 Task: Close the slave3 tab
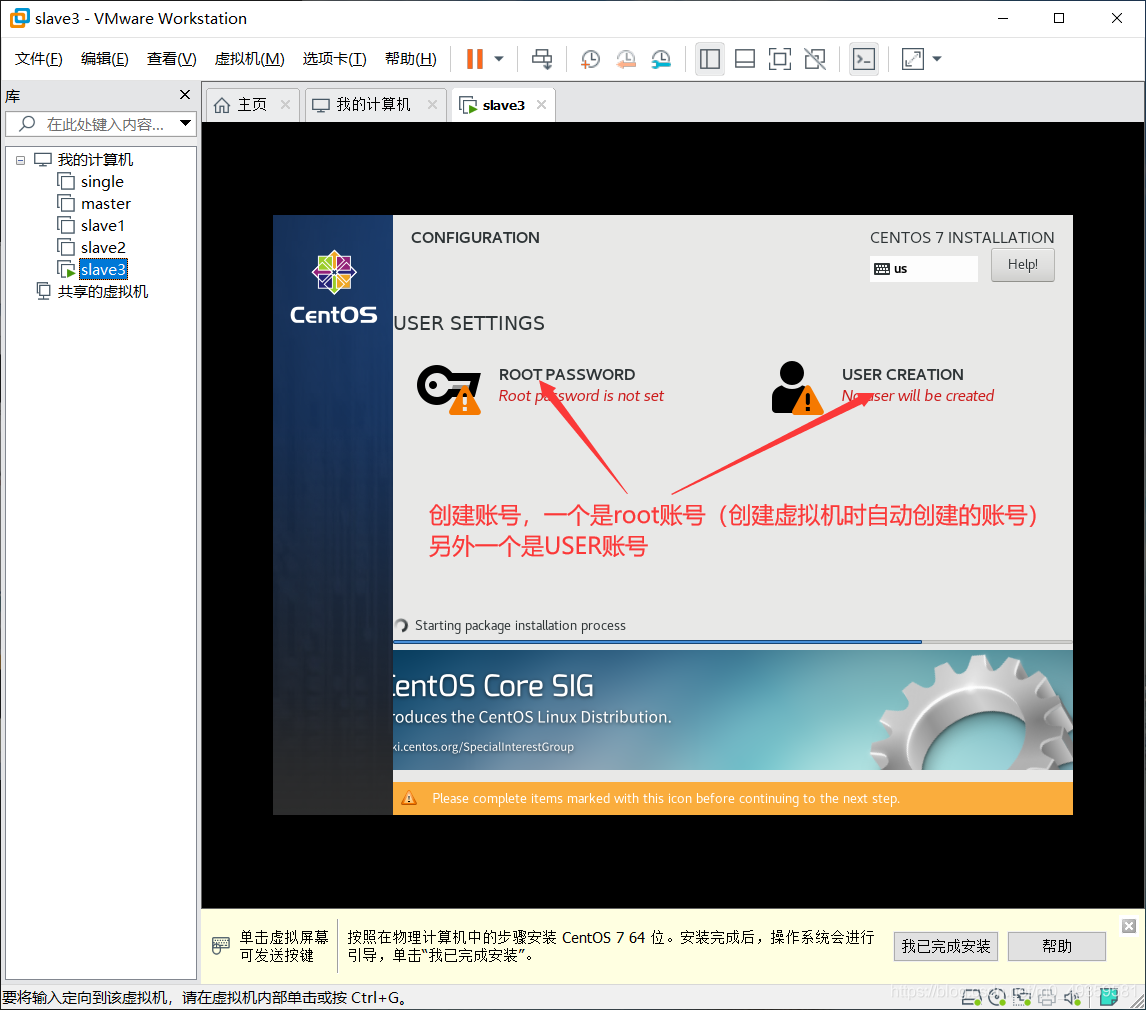542,105
